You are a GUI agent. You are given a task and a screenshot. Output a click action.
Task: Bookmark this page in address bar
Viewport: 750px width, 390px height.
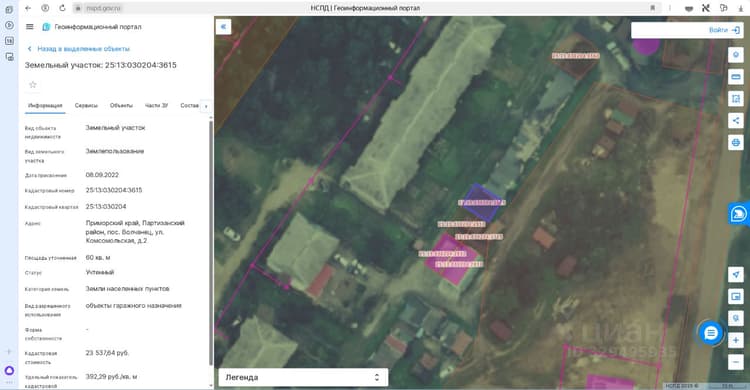click(652, 8)
